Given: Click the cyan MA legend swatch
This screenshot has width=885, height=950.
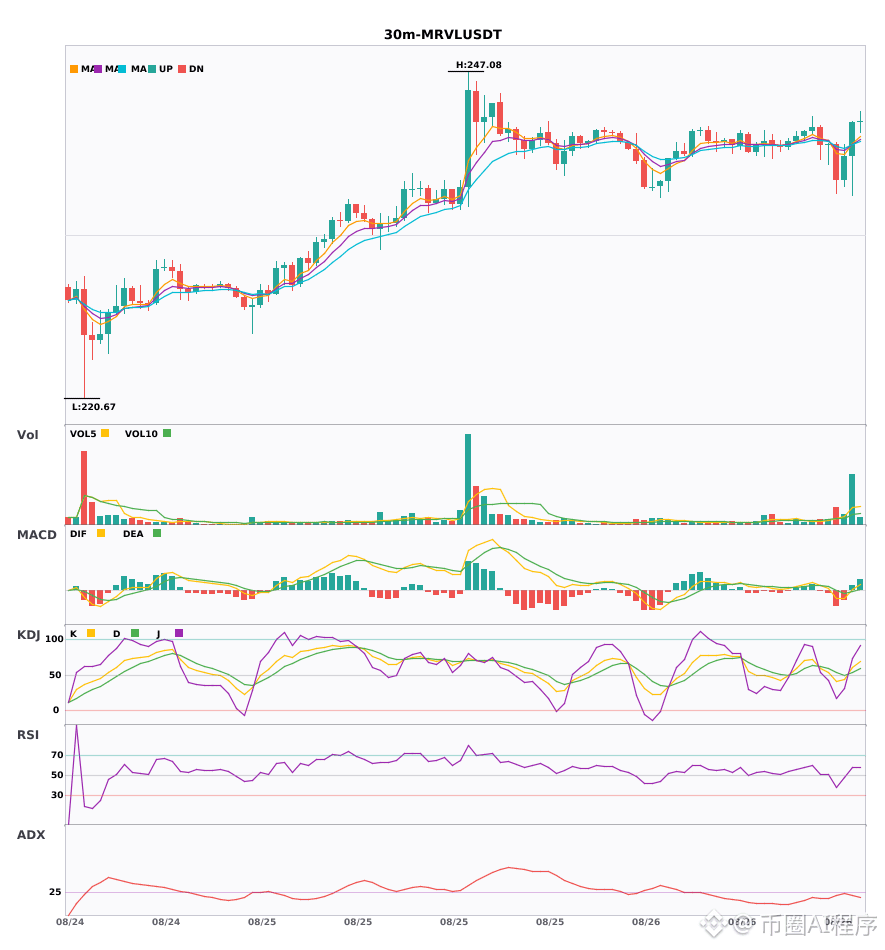Looking at the screenshot, I should tap(122, 69).
